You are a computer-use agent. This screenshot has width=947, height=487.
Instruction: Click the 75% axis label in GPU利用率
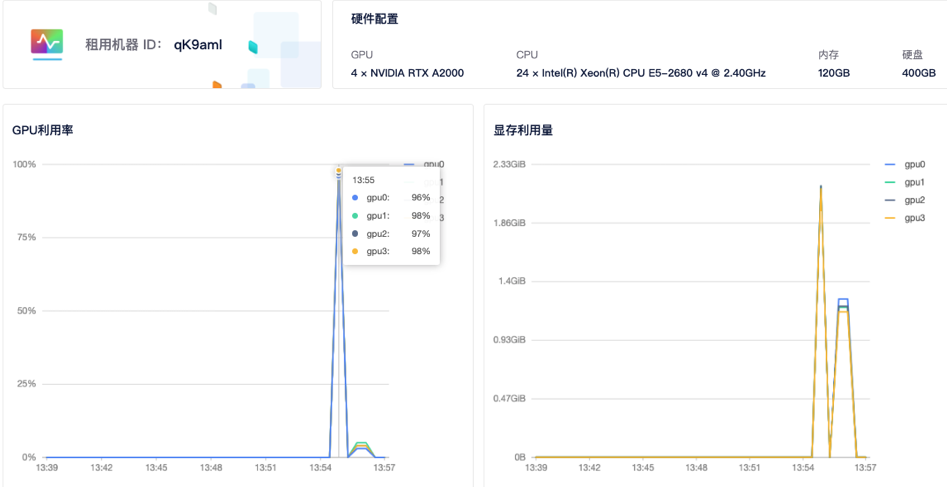[x=27, y=237]
